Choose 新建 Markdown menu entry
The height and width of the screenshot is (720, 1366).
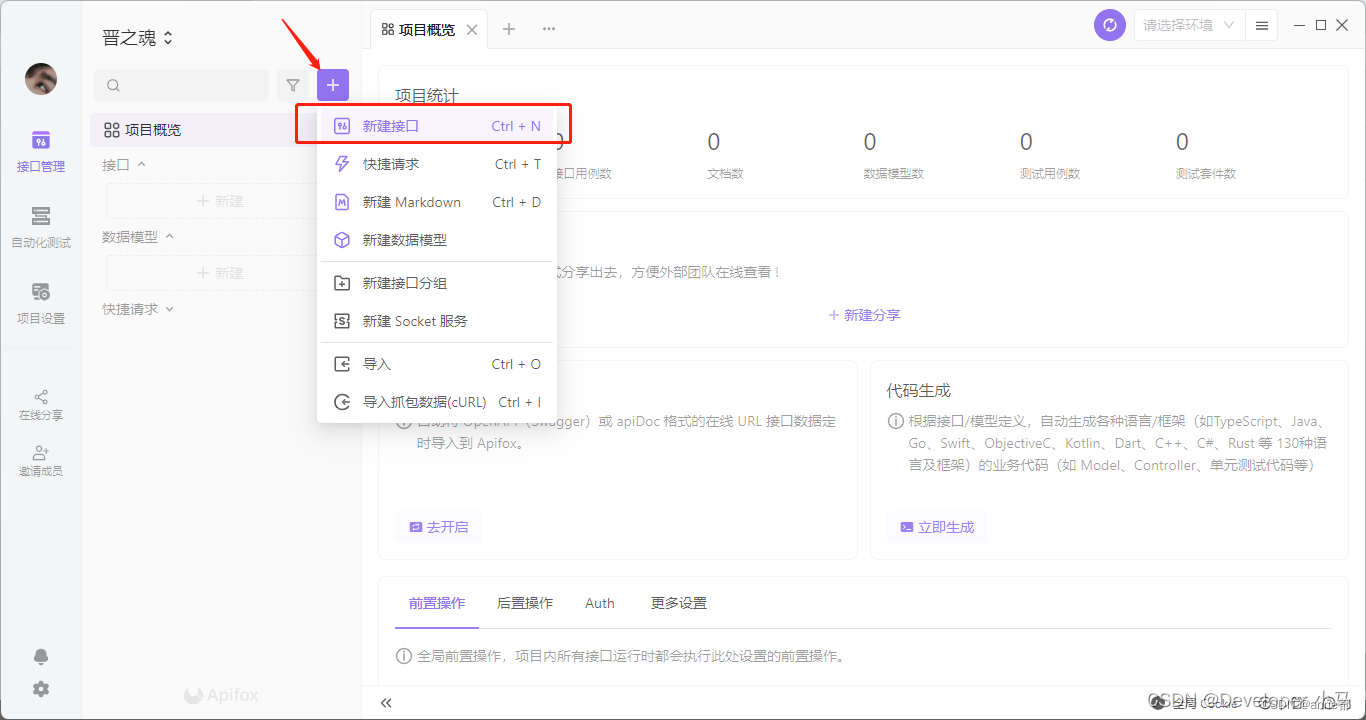coord(436,202)
